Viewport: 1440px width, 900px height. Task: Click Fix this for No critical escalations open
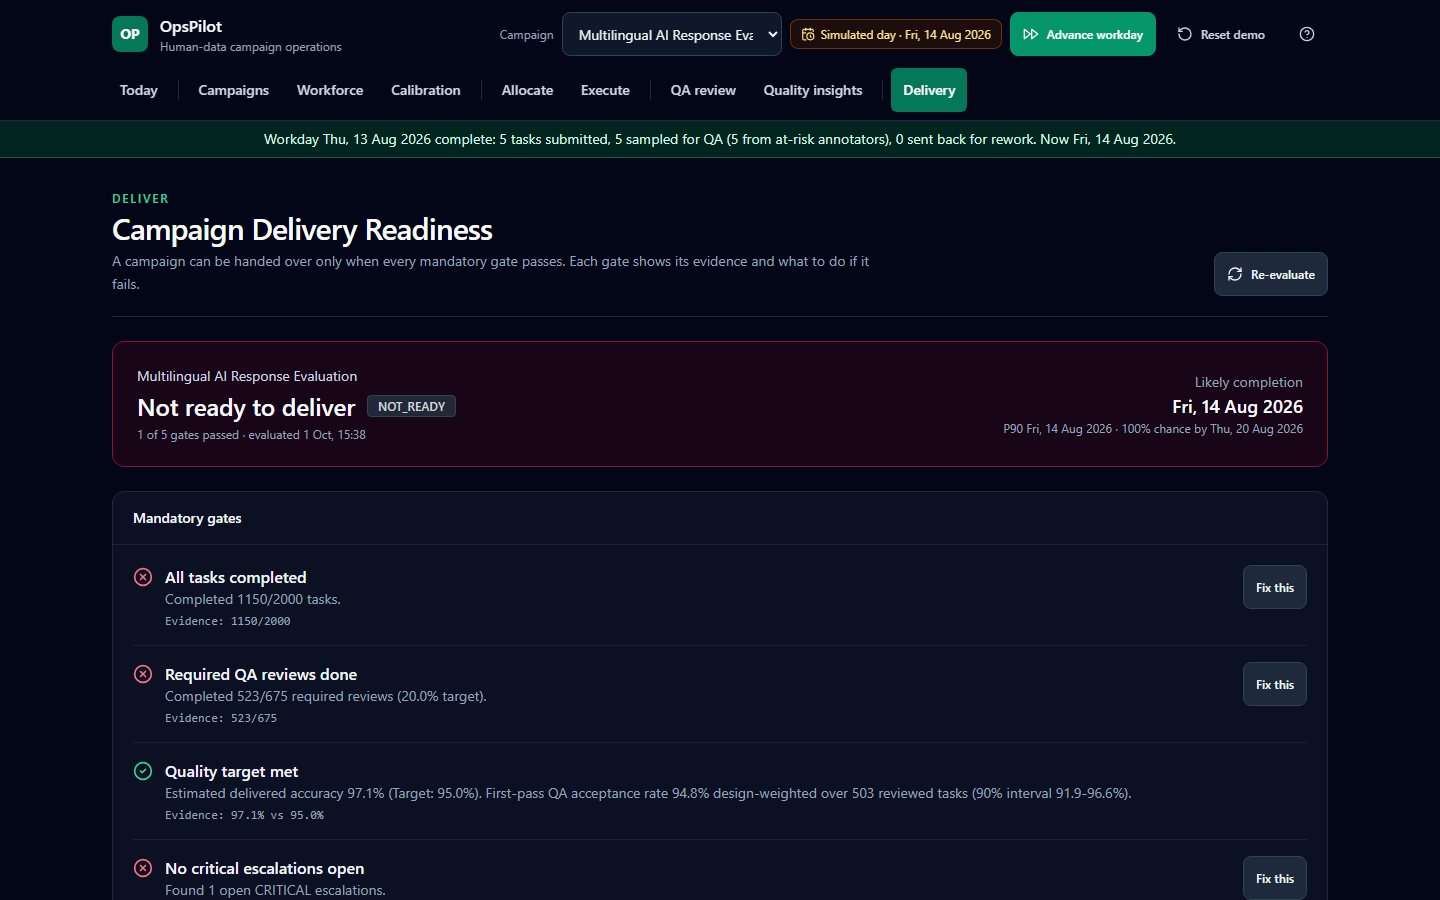1275,879
